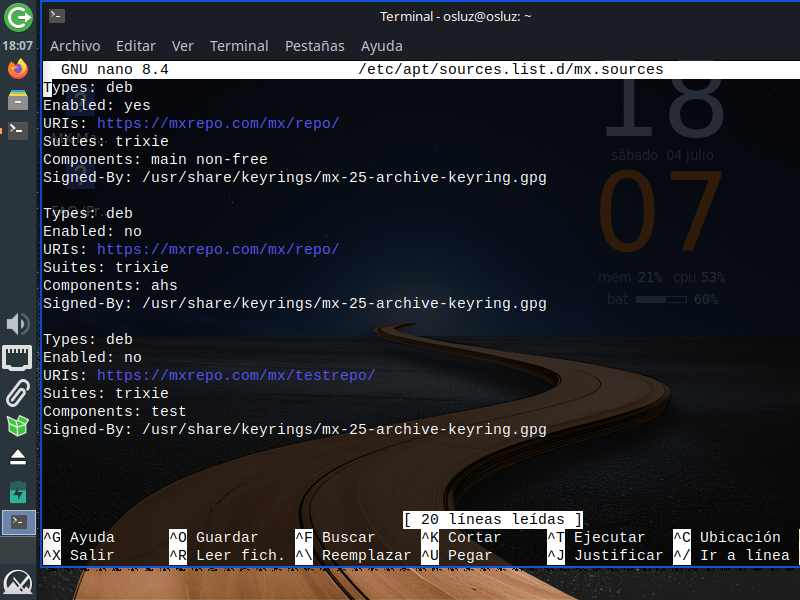The width and height of the screenshot is (800, 600).
Task: Click the eject removable media icon
Action: 18,458
